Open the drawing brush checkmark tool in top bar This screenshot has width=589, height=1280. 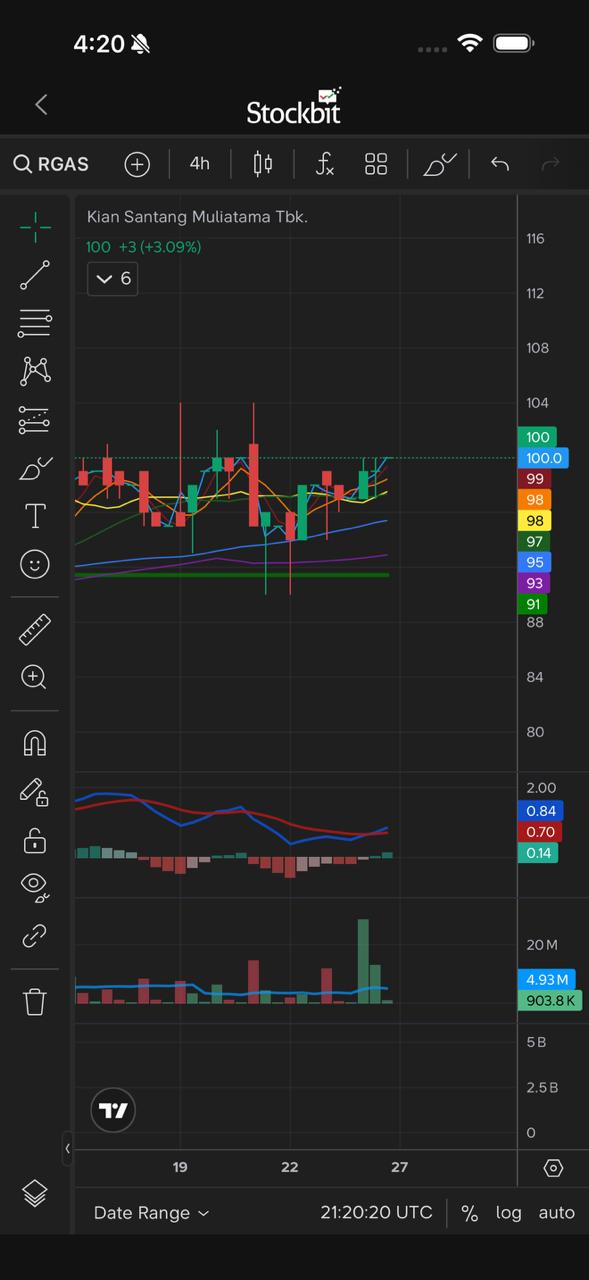440,164
